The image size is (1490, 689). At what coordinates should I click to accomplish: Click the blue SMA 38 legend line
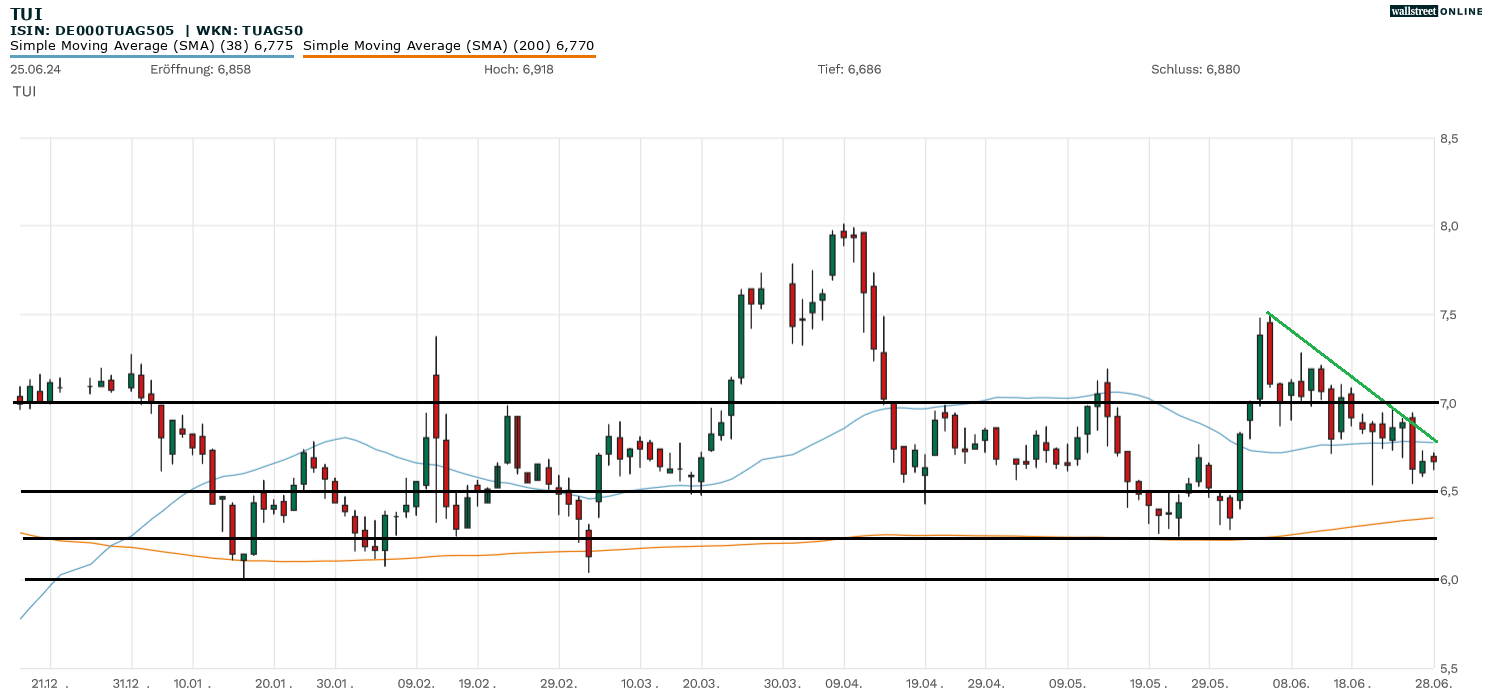tap(151, 57)
